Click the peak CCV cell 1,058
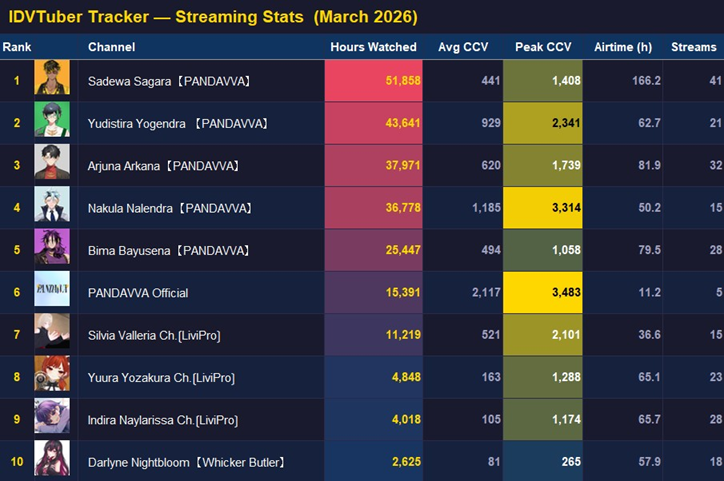The width and height of the screenshot is (724, 481). click(x=543, y=250)
